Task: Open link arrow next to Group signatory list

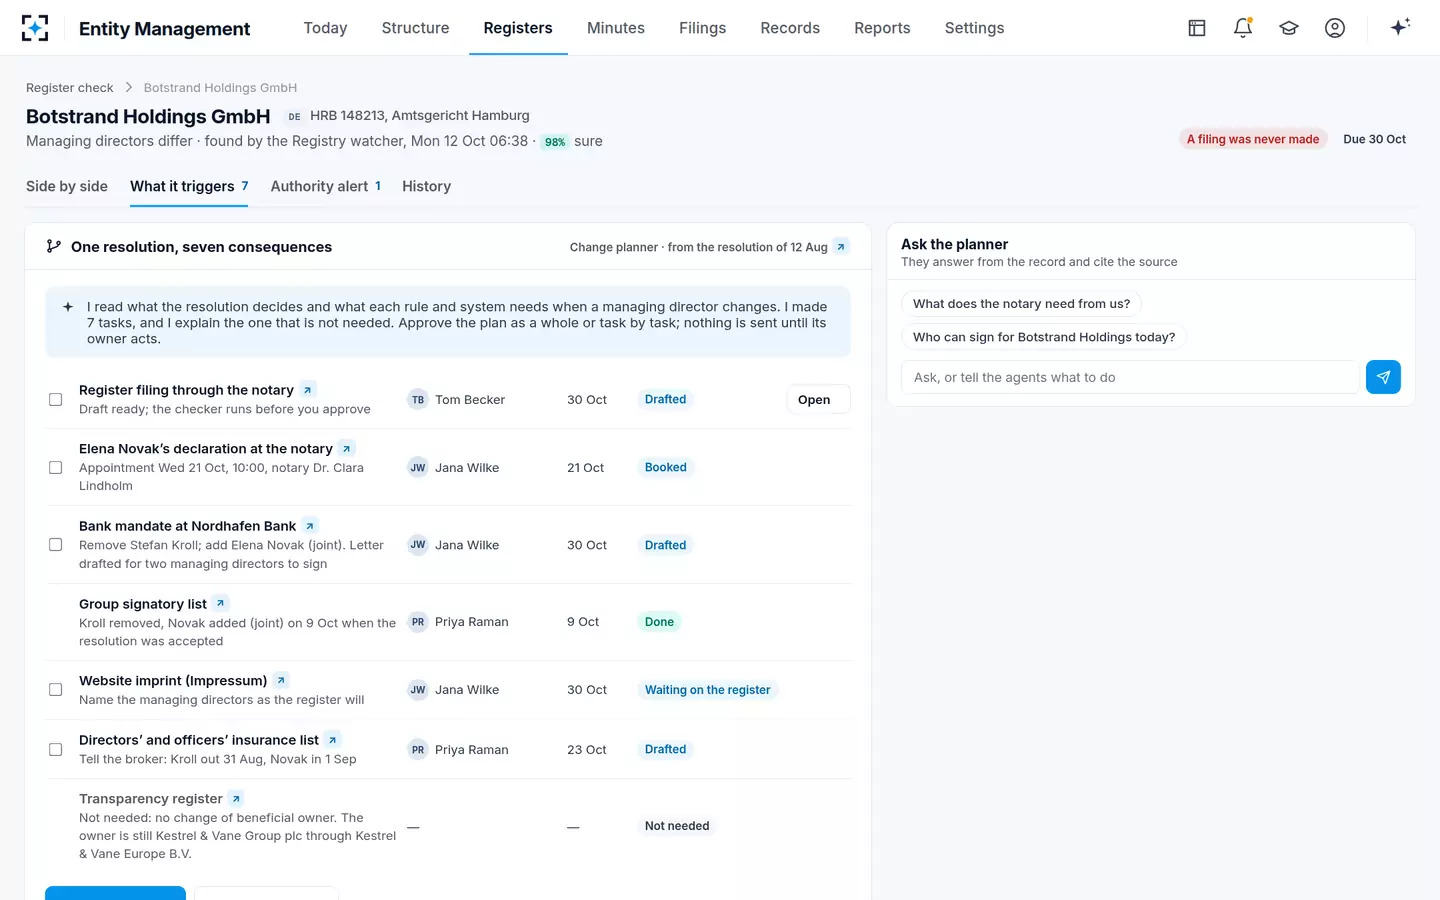Action: [x=221, y=604]
